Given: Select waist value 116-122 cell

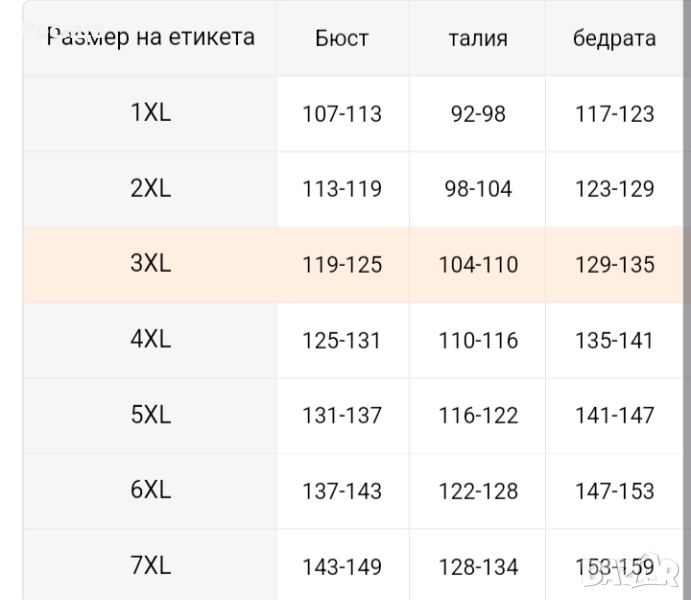Looking at the screenshot, I should [x=478, y=416].
